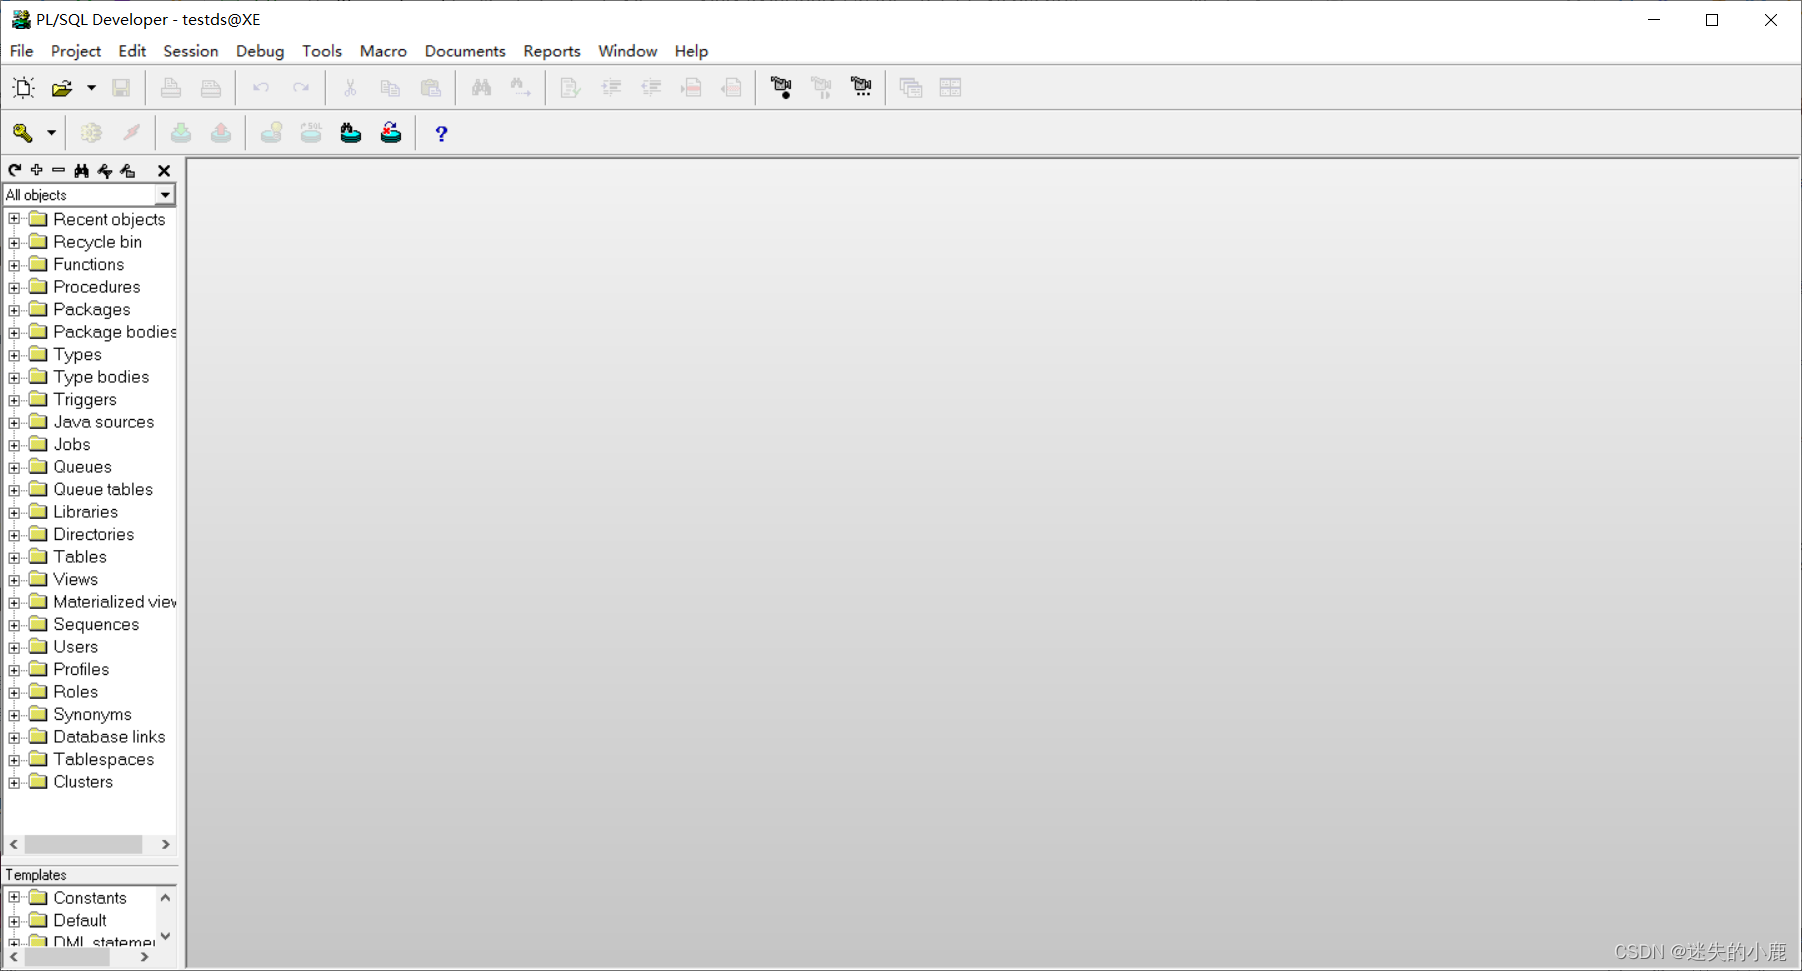Expand the Constants template folder
The height and width of the screenshot is (971, 1802).
click(14, 898)
